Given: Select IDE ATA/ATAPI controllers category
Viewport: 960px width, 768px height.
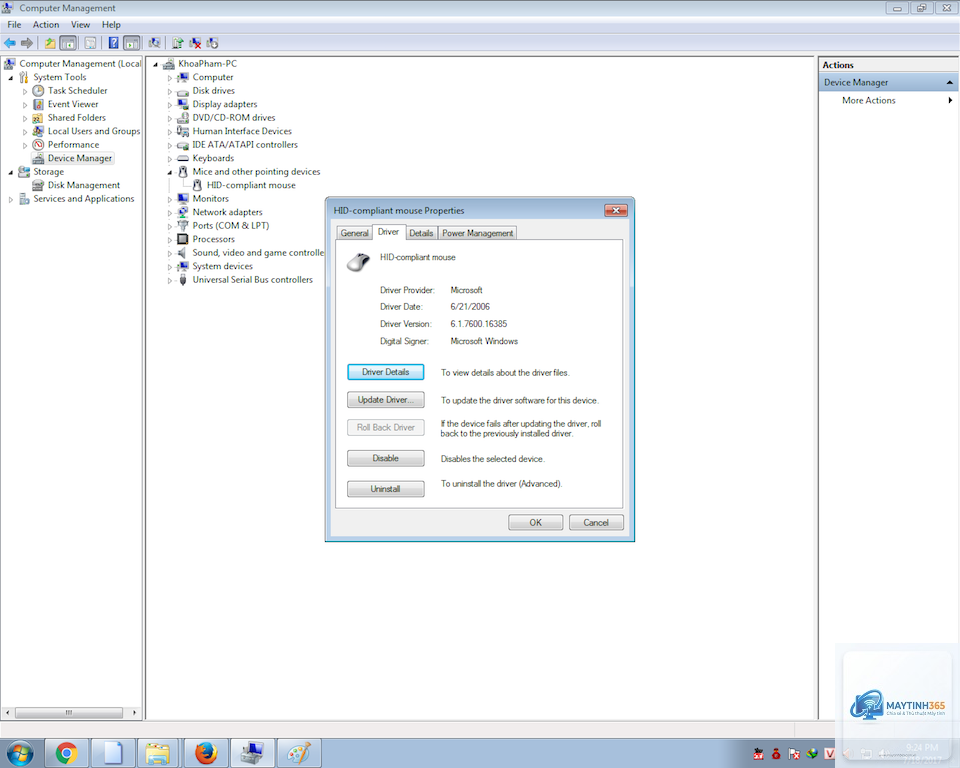Looking at the screenshot, I should 245,145.
